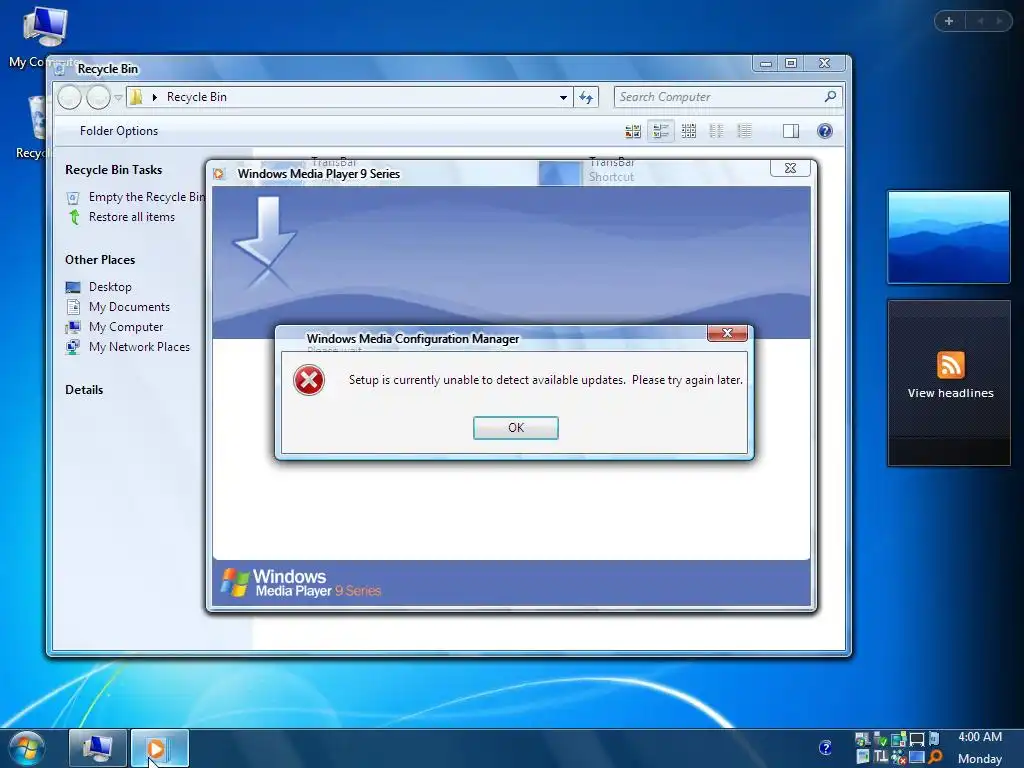Click View headlines in the feed gadget
This screenshot has width=1024, height=768.
click(950, 393)
